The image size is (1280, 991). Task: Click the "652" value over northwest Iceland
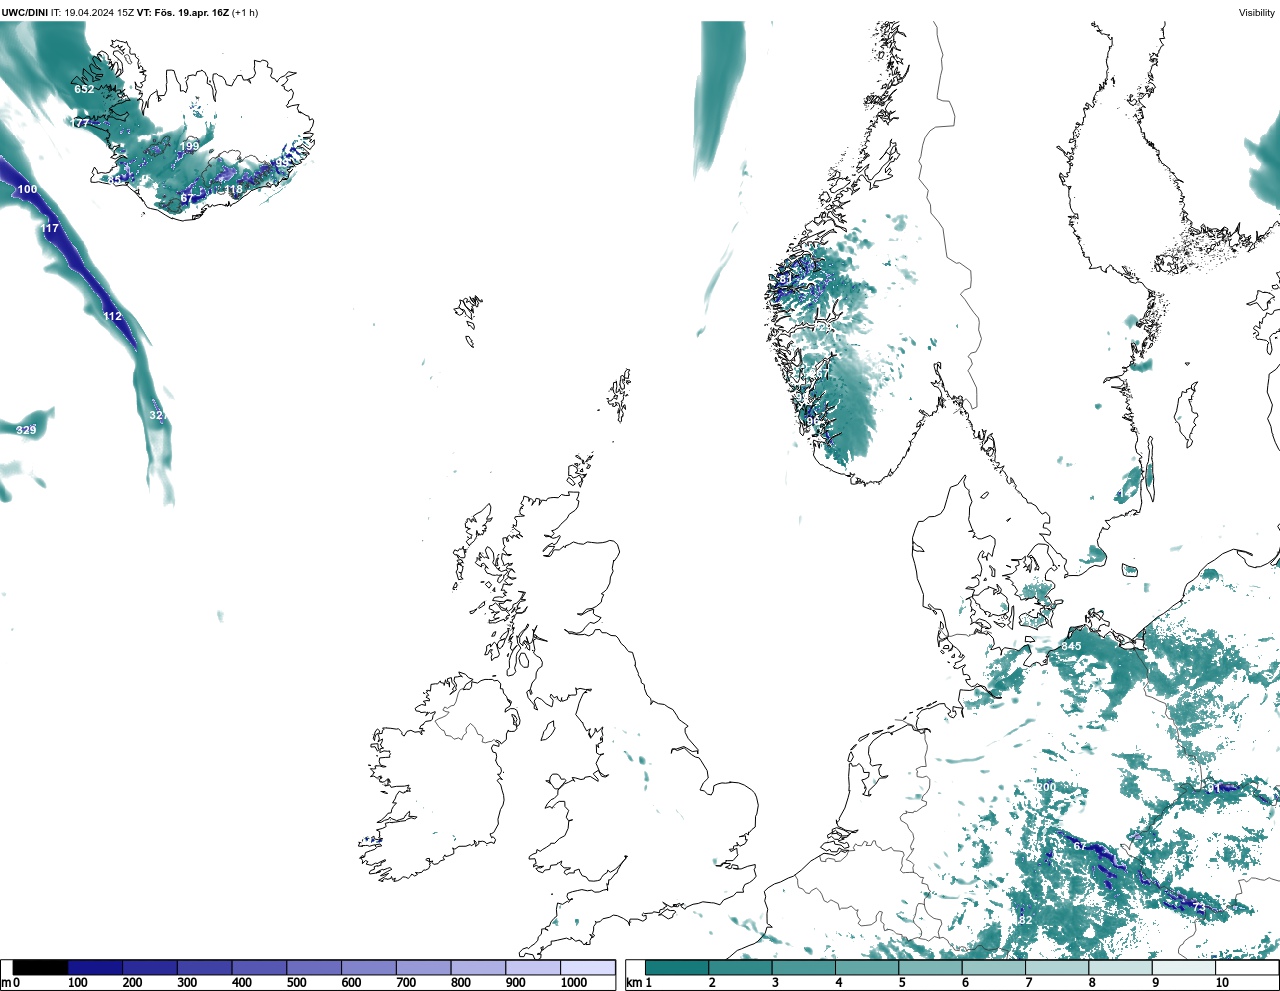tap(84, 89)
